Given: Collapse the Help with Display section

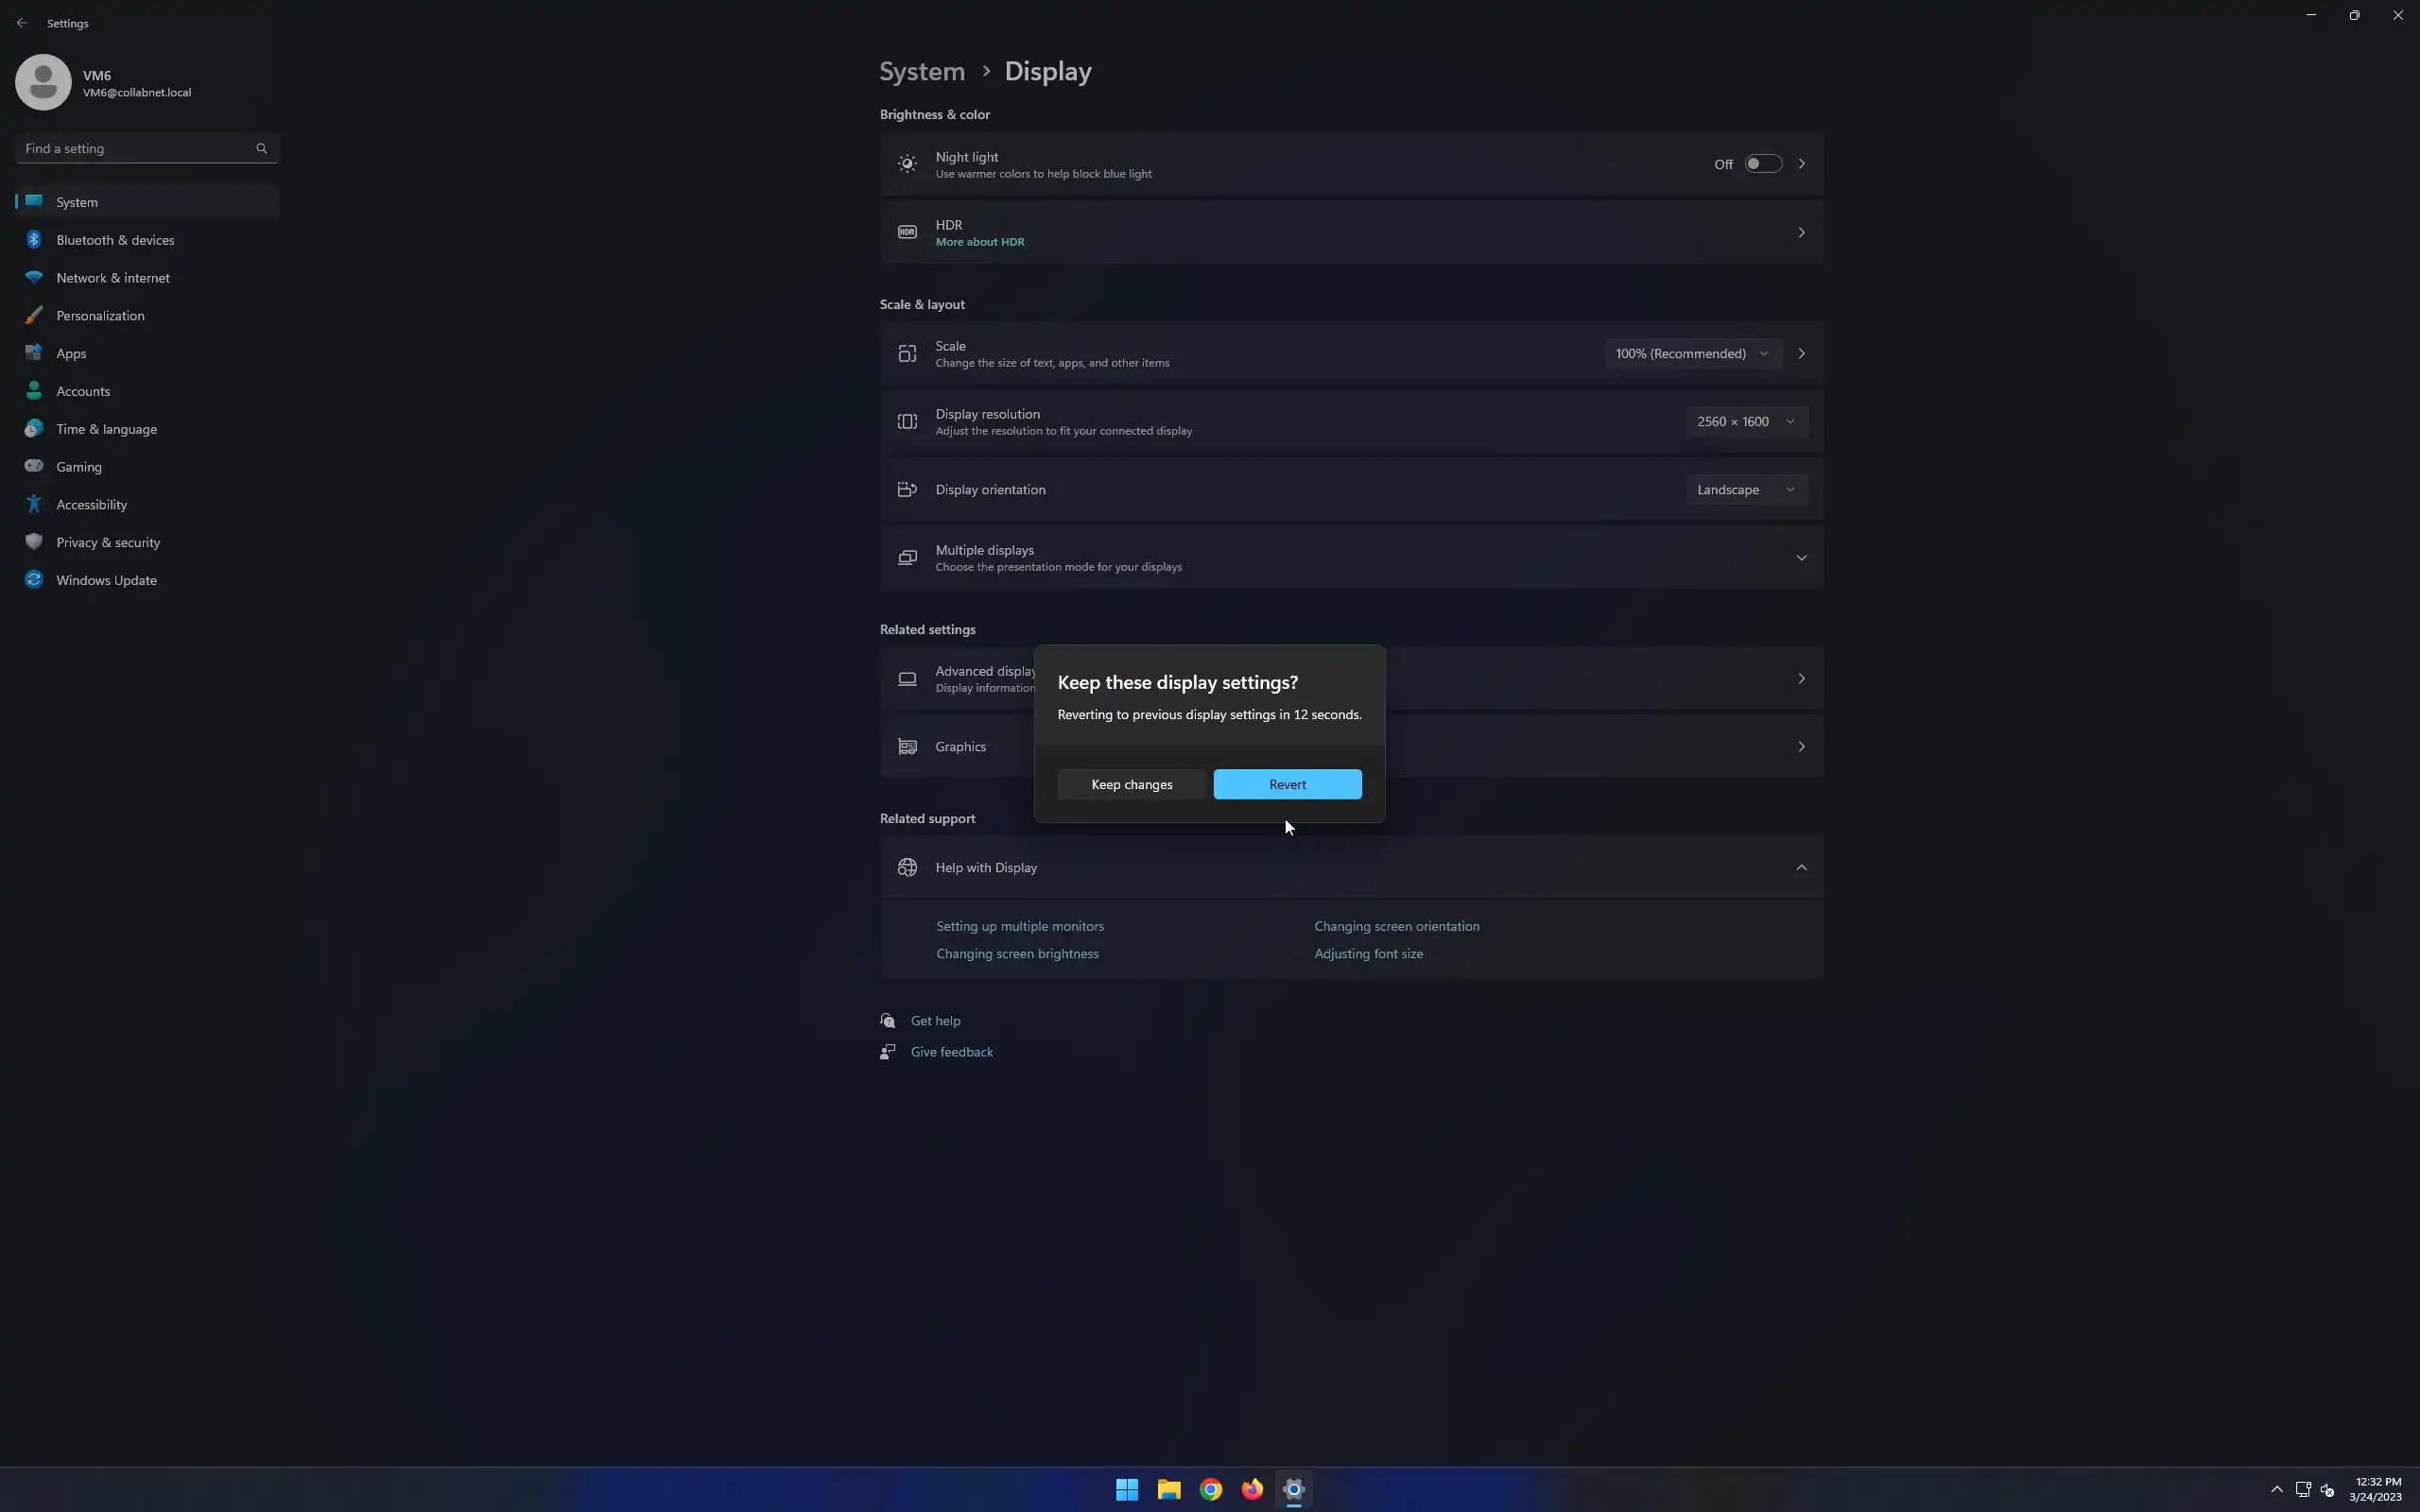Looking at the screenshot, I should [1801, 868].
